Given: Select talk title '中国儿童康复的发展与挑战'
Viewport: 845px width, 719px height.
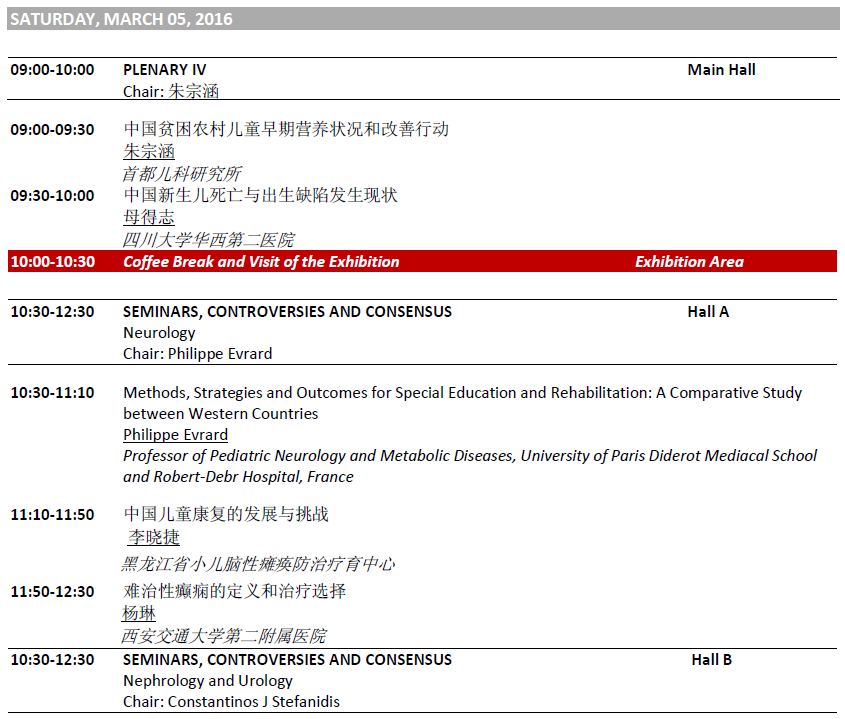Looking at the screenshot, I should coord(226,514).
